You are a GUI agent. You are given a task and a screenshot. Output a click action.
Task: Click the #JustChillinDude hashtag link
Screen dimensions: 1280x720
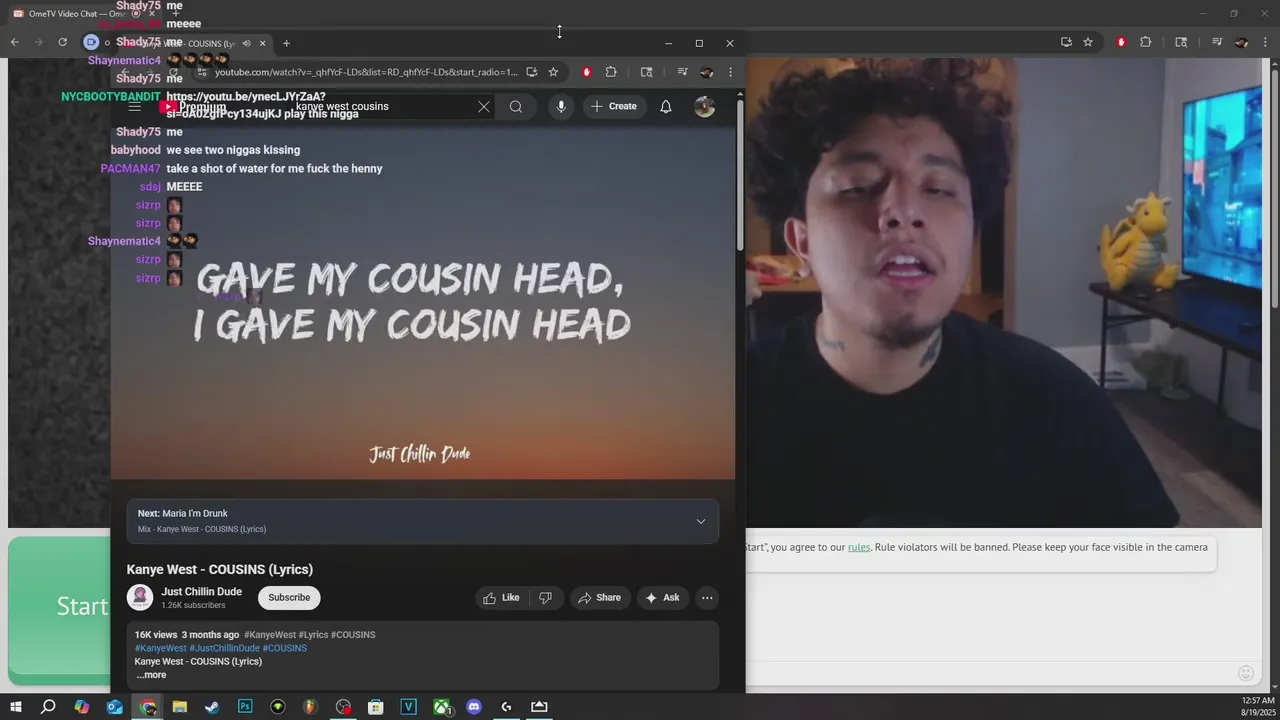click(x=224, y=648)
